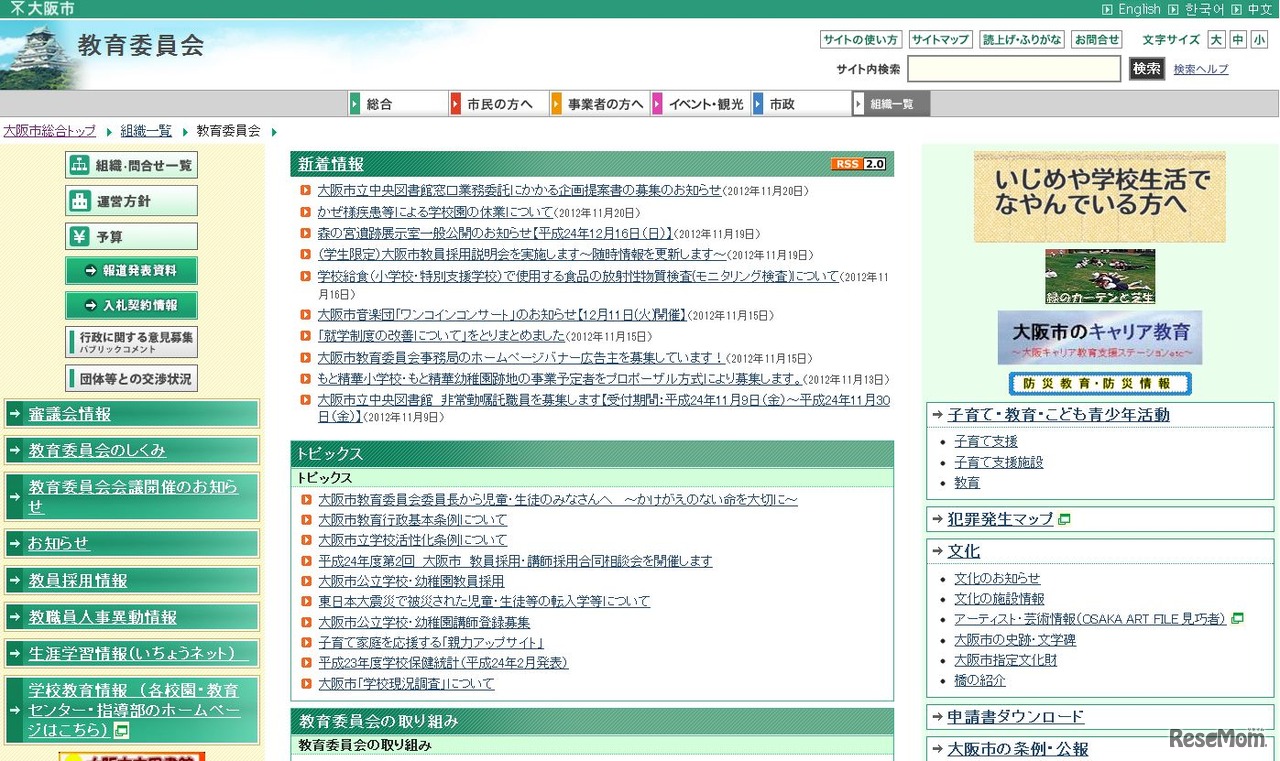
Task: Switch text size to 大 (large)
Action: 1216,39
